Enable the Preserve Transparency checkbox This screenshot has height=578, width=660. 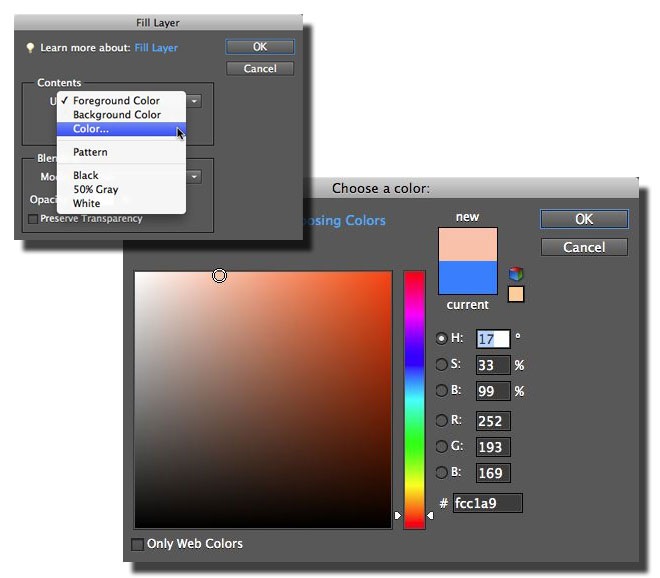pyautogui.click(x=32, y=219)
